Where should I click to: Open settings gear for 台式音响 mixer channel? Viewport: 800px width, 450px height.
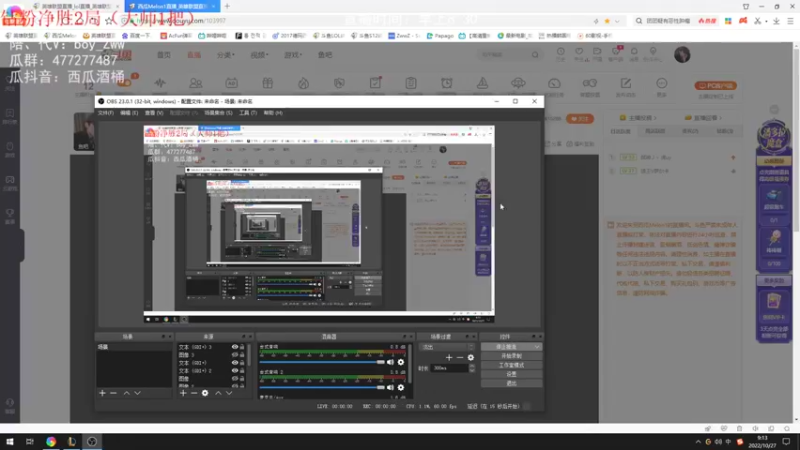tap(401, 362)
